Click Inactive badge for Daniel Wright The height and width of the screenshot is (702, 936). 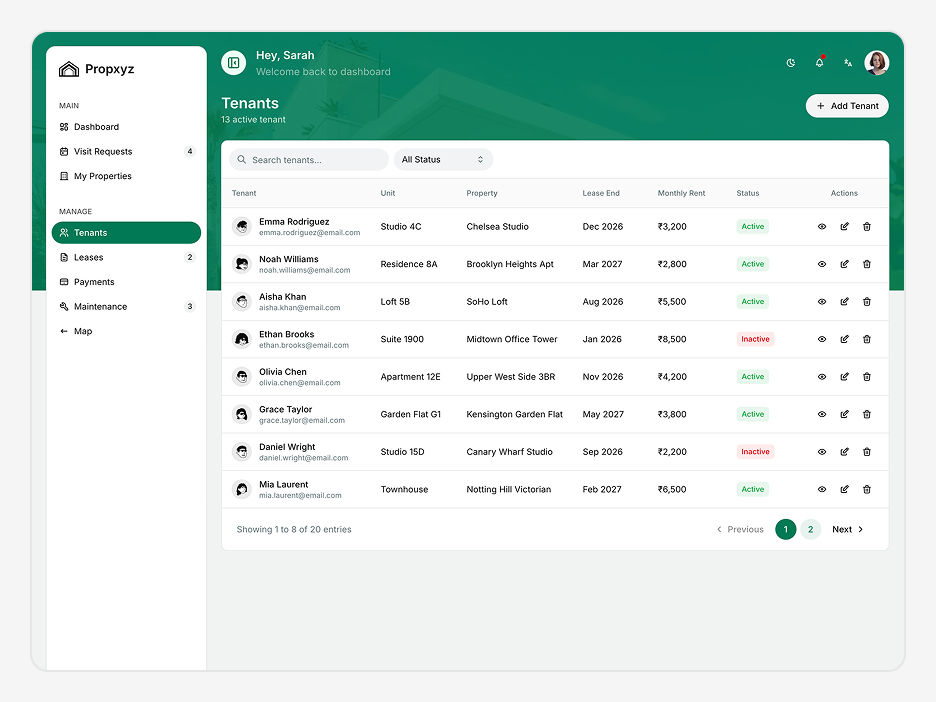(x=755, y=452)
